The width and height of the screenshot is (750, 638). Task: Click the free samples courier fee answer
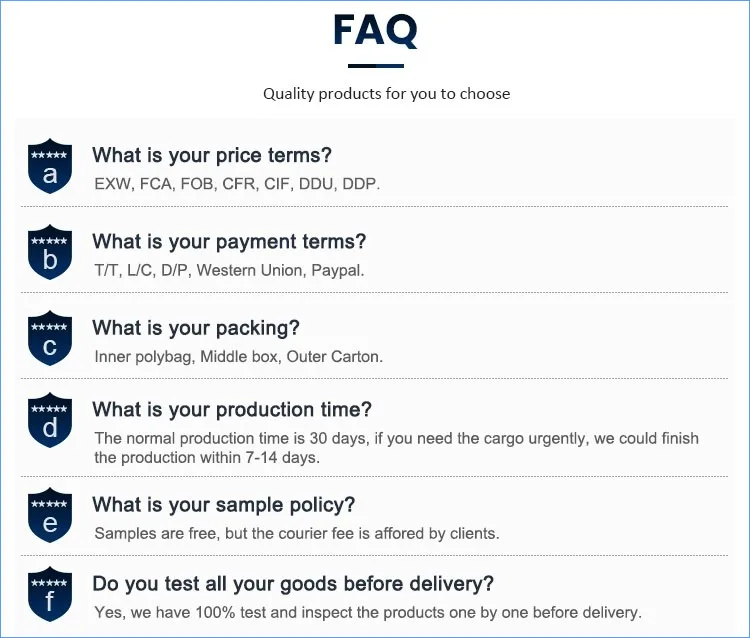click(297, 533)
